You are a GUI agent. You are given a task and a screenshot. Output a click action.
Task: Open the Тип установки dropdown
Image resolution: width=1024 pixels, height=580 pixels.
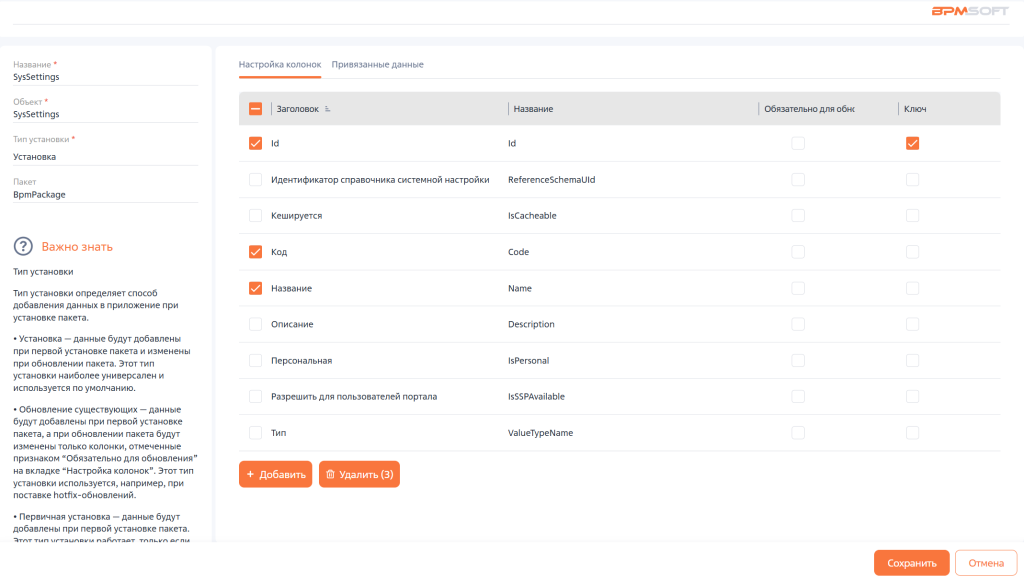tap(105, 157)
